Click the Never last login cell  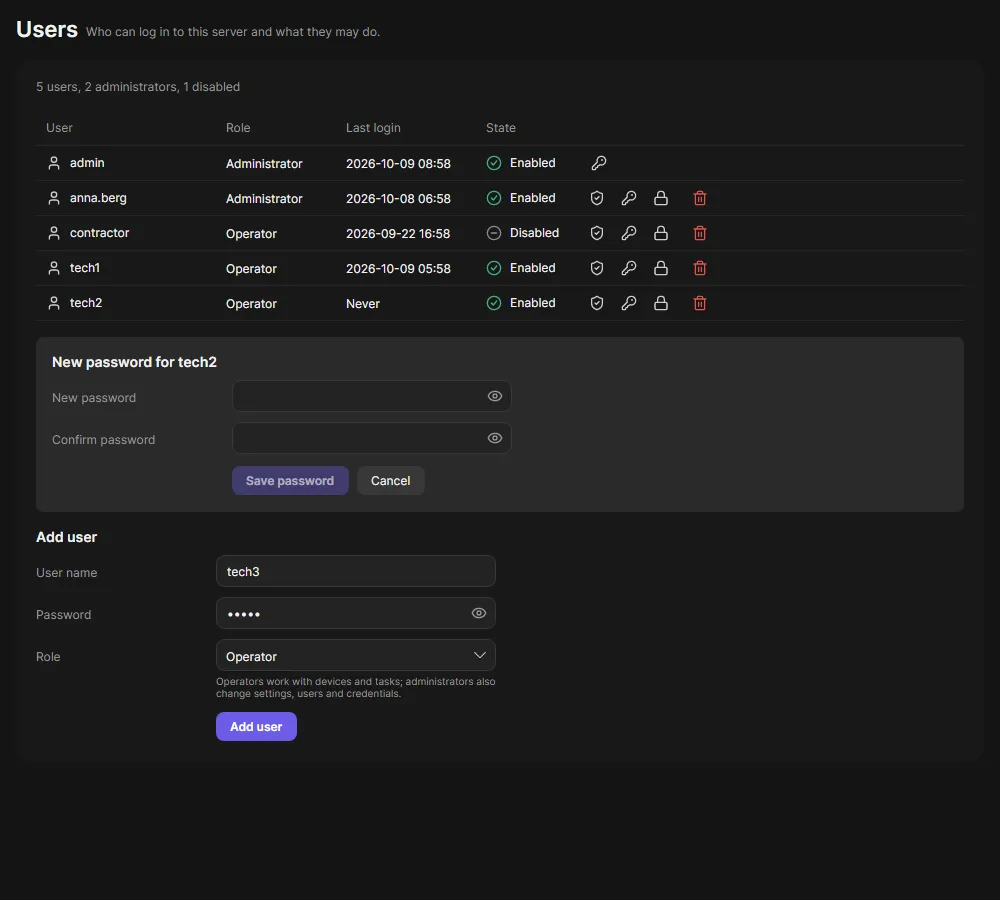pos(363,304)
